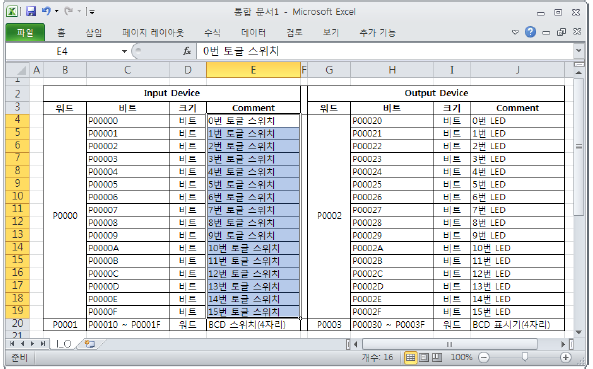Click cell containing P0002F
Screen dimensions: 593x369
pos(392,312)
